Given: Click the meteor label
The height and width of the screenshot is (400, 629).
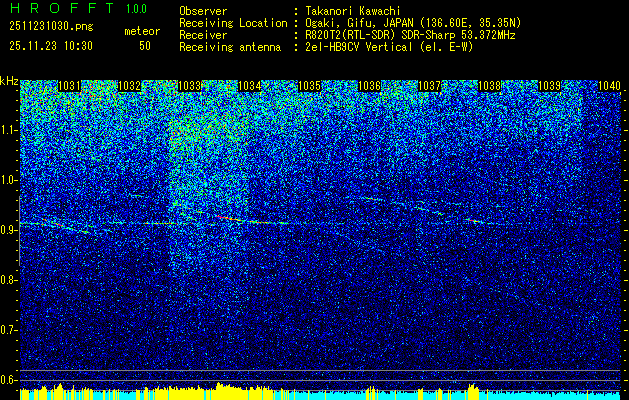Looking at the screenshot, I should click(142, 31).
